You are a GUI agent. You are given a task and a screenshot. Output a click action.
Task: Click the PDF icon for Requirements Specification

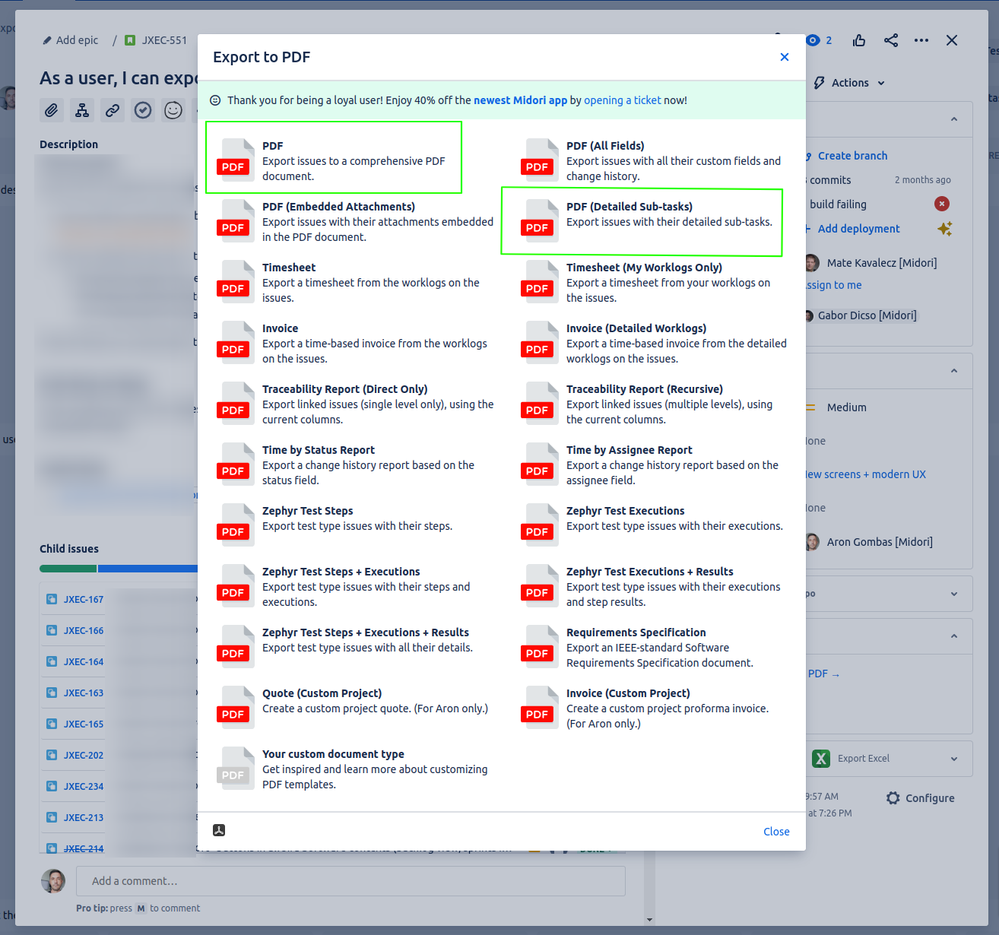[x=540, y=647]
